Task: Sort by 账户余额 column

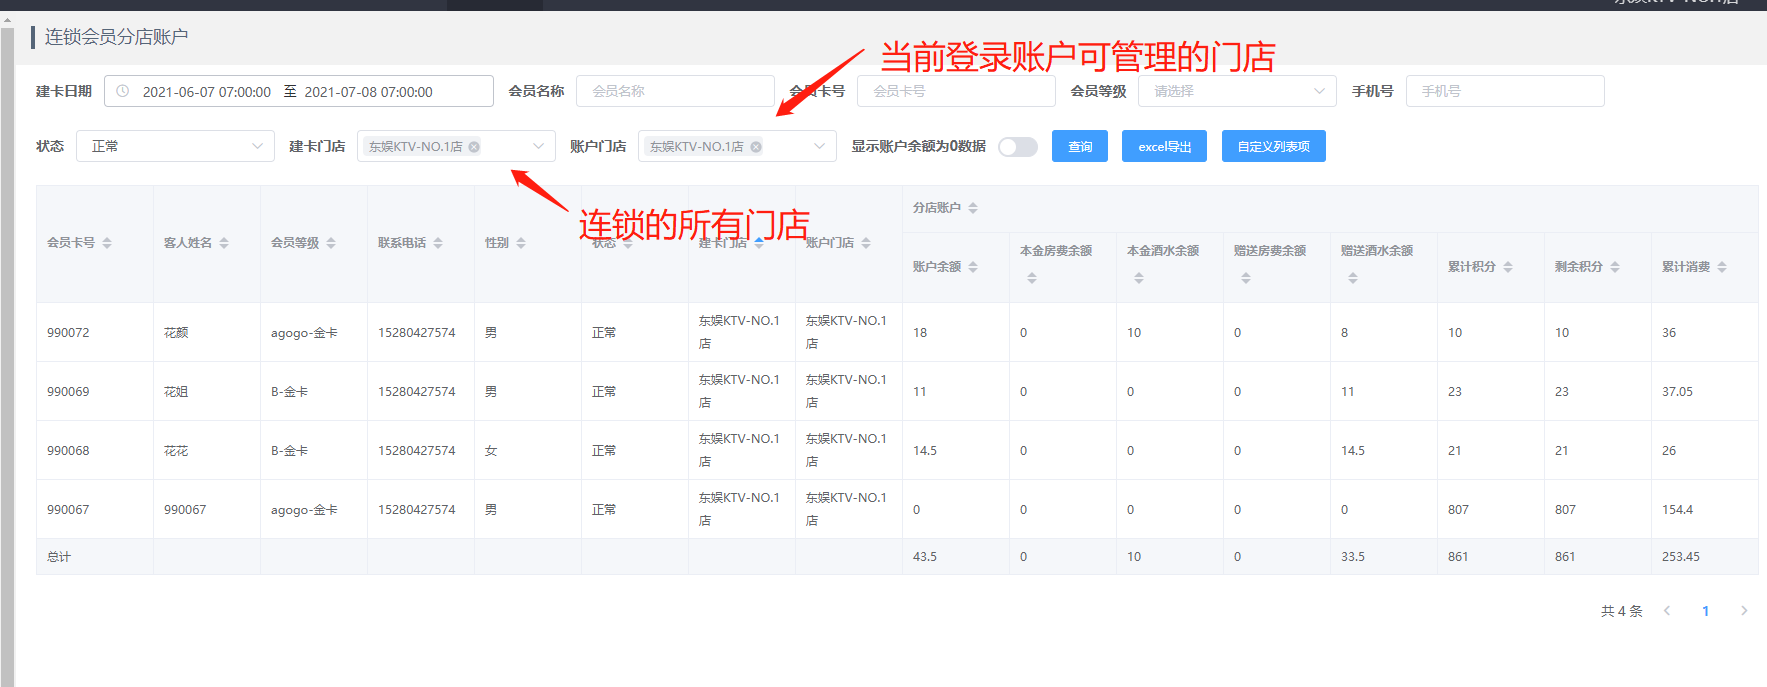Action: [x=973, y=267]
